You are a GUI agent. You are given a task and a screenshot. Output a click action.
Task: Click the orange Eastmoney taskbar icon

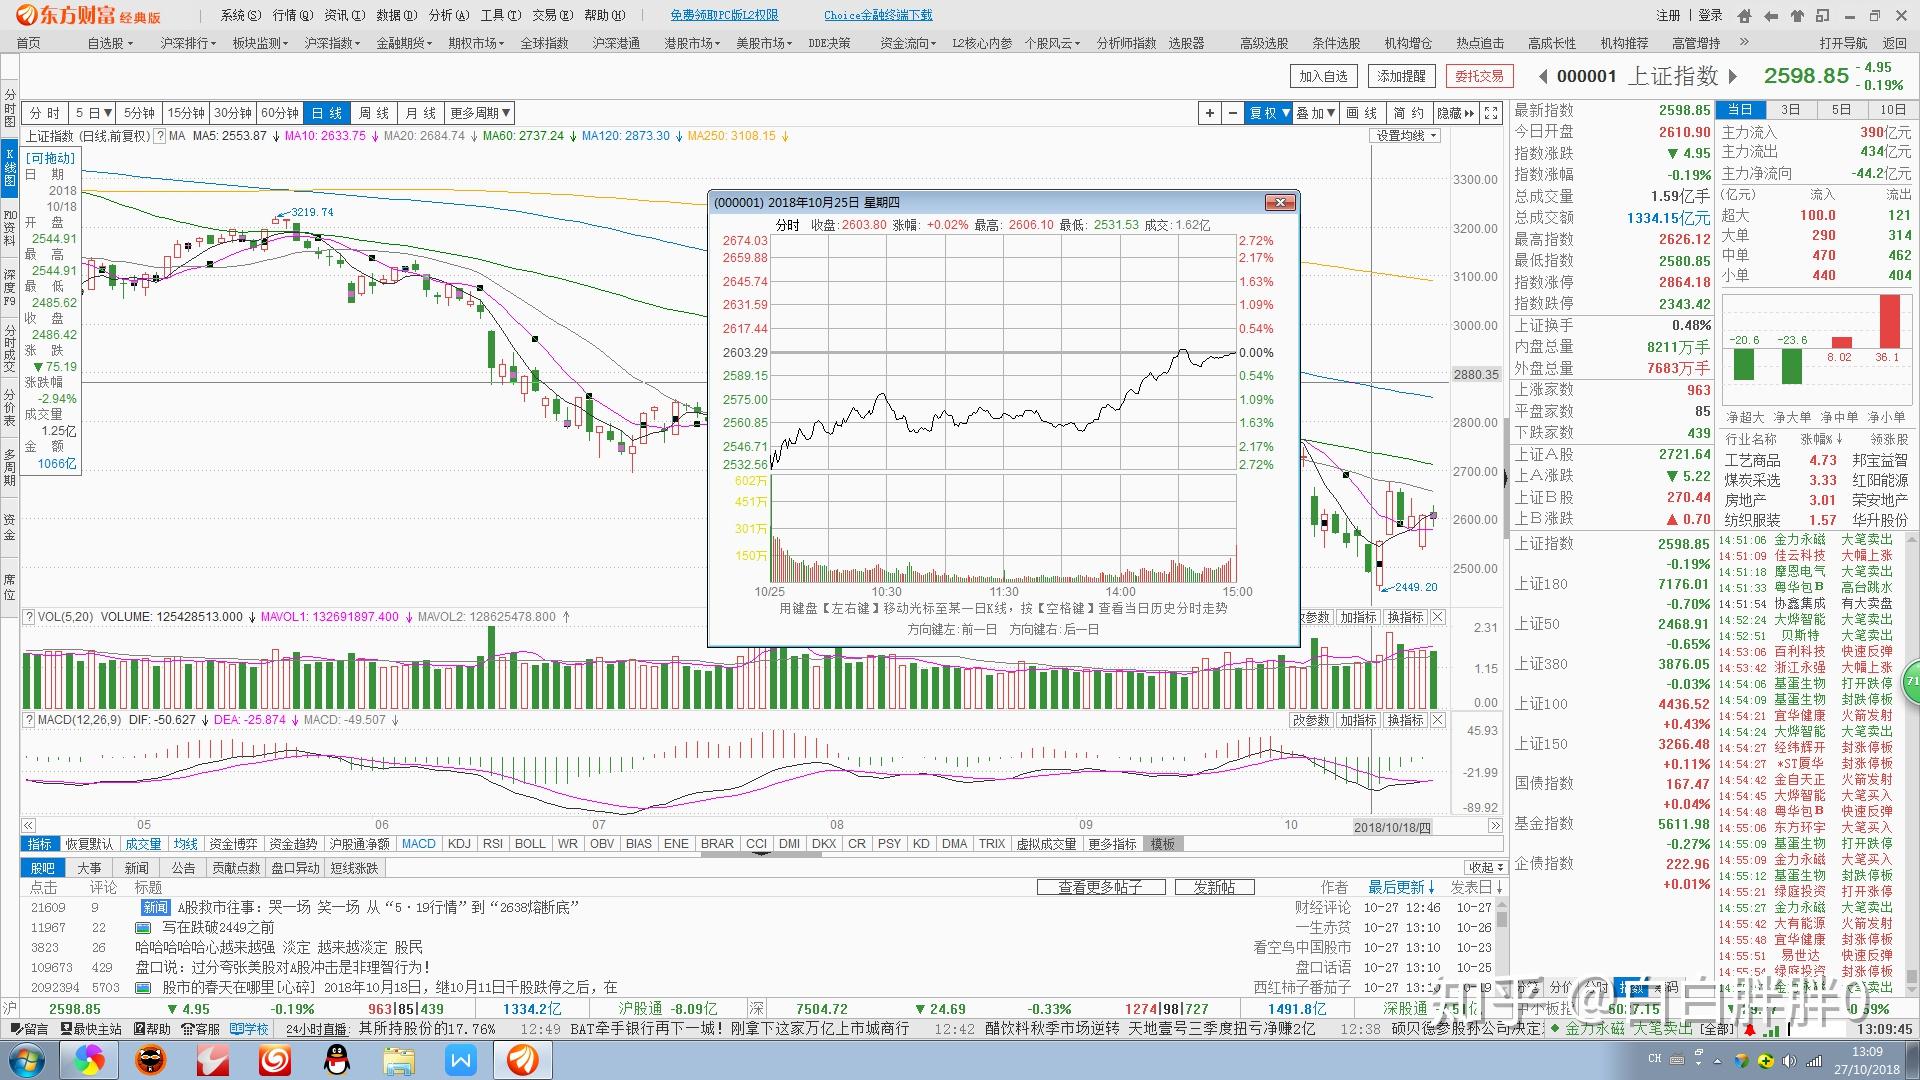[x=523, y=1060]
